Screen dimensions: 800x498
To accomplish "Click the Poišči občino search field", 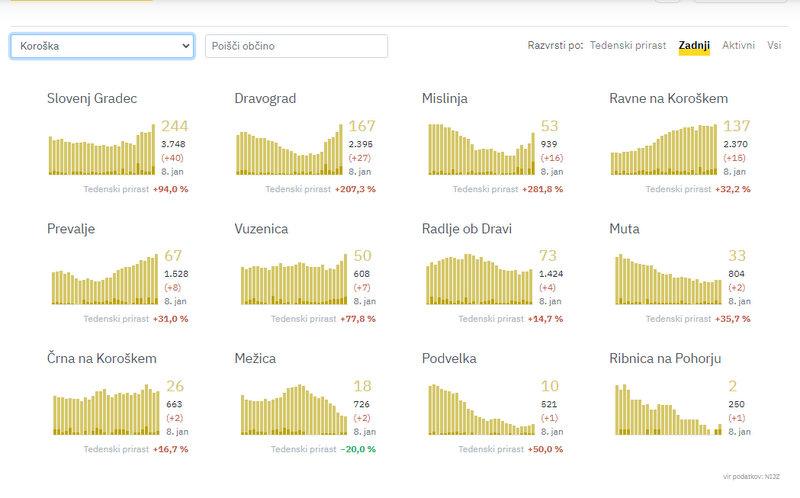I will [x=296, y=46].
